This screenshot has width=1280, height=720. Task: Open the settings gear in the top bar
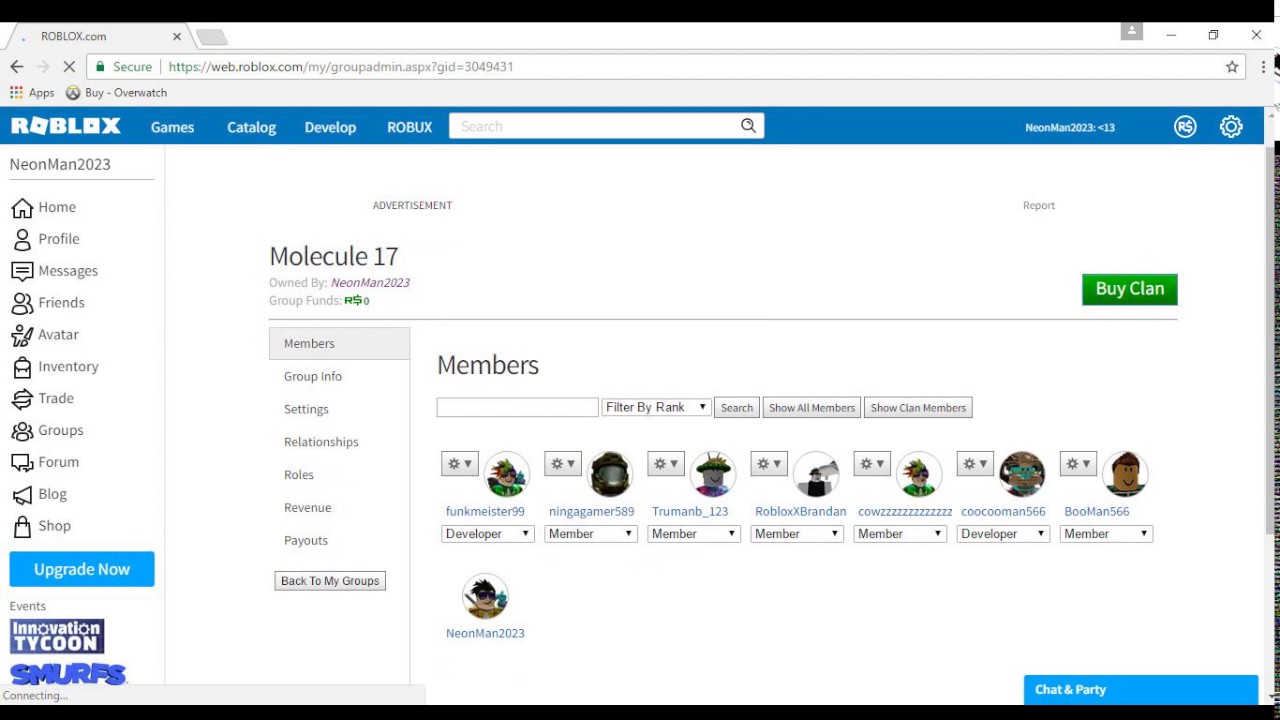[1231, 127]
